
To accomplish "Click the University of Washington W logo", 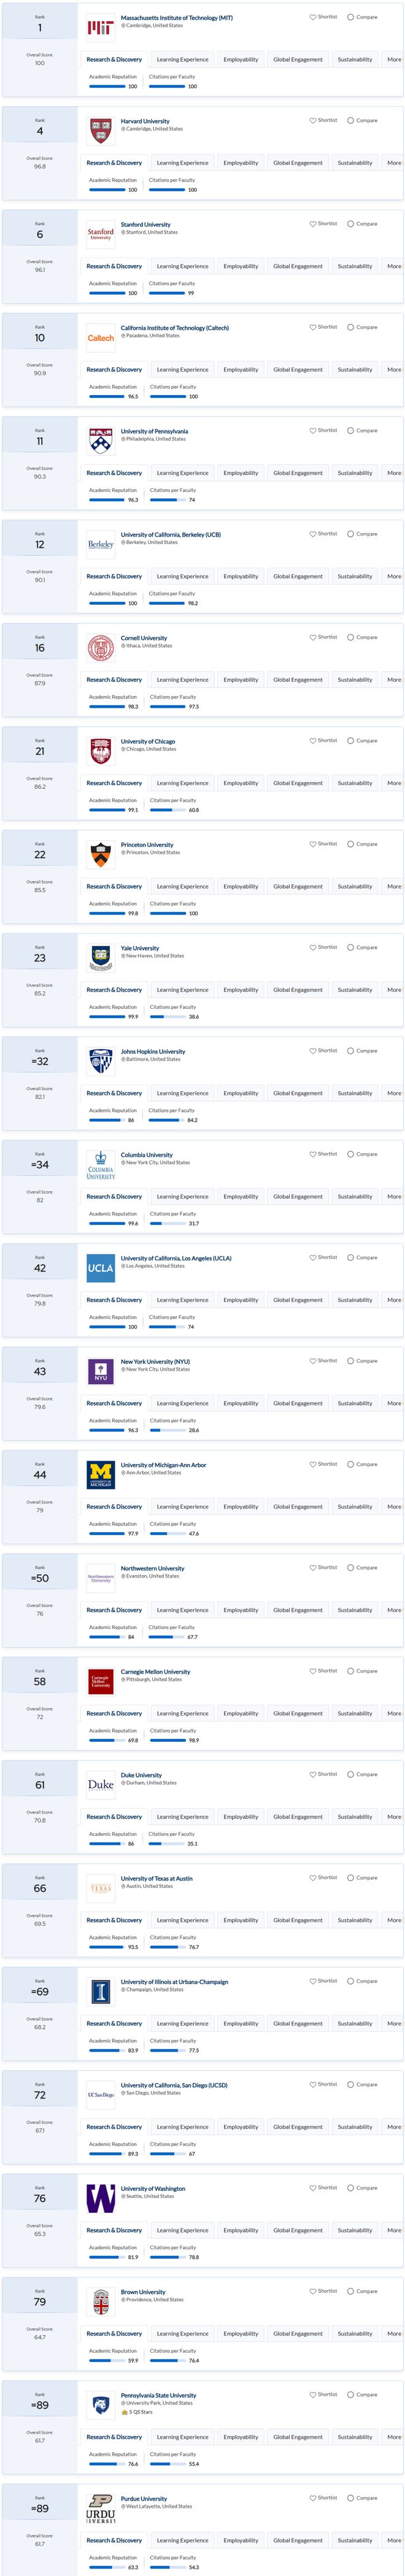I will pos(101,2198).
